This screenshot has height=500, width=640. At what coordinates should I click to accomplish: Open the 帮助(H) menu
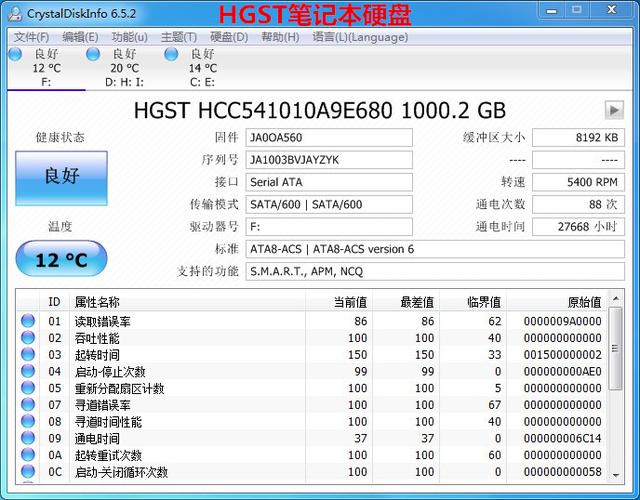click(x=280, y=37)
